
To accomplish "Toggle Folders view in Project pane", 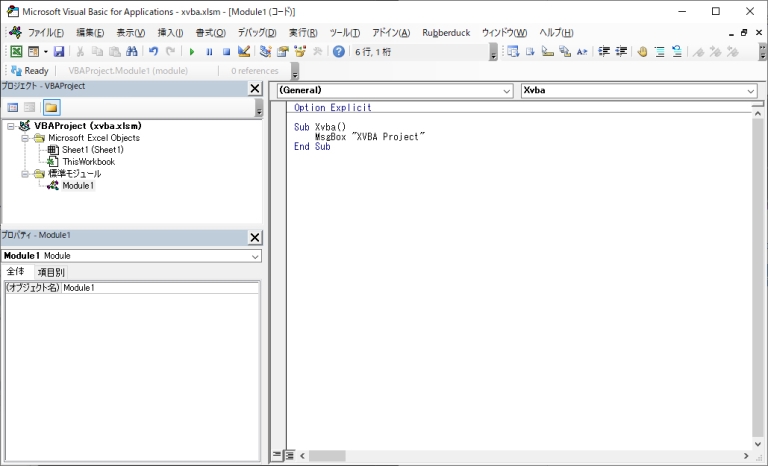I will coord(50,107).
